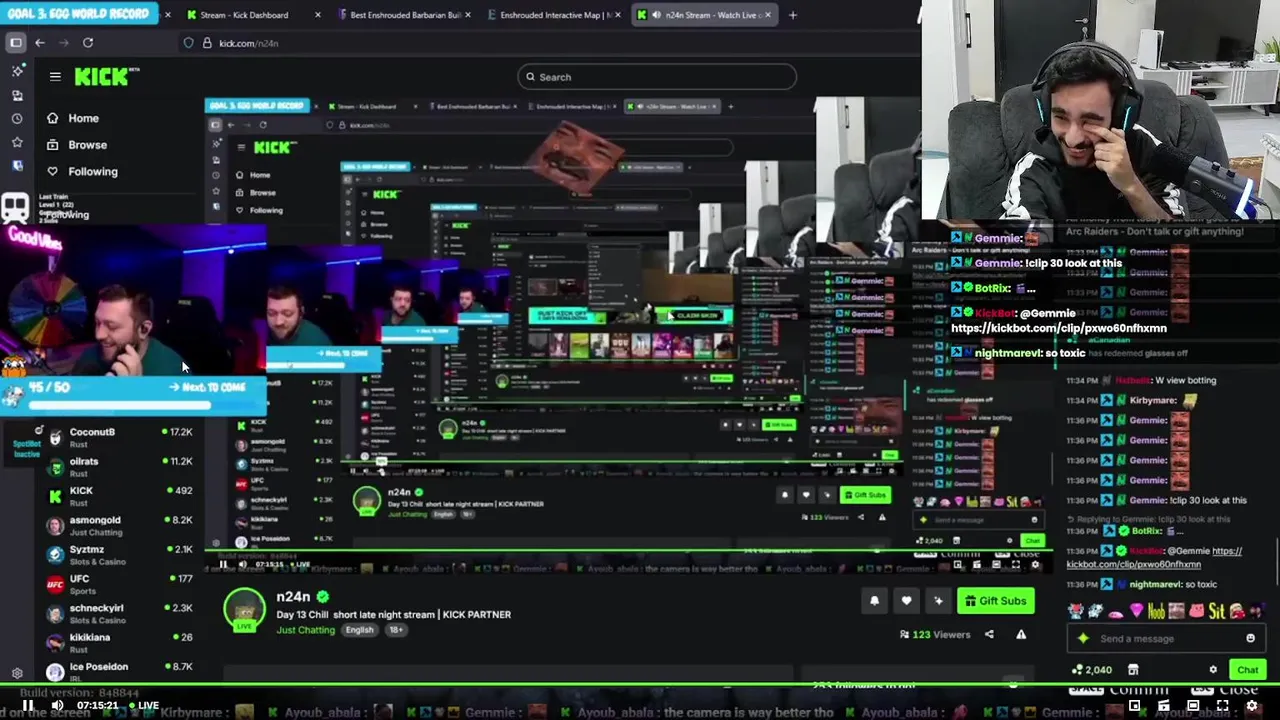Go back in the browser
The image size is (1280, 720).
(x=40, y=43)
